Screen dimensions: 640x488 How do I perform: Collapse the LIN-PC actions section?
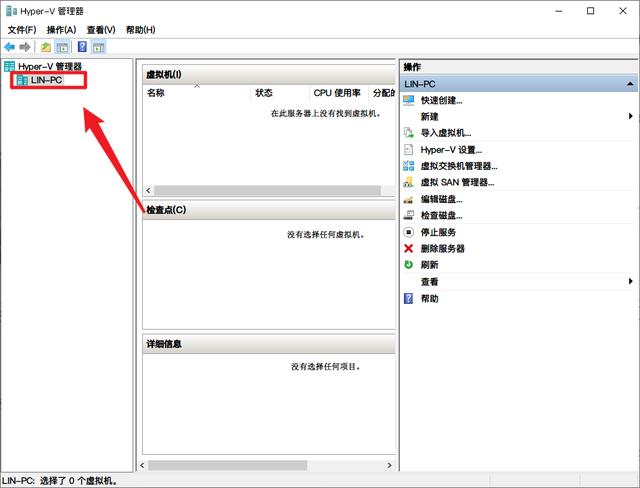tap(630, 84)
